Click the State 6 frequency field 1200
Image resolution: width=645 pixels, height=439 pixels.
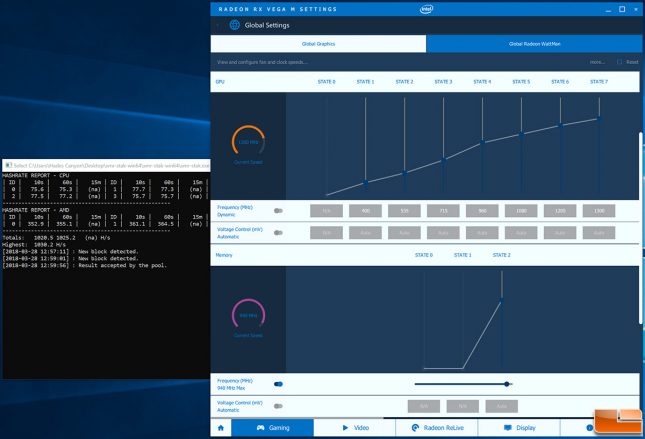pyautogui.click(x=560, y=211)
